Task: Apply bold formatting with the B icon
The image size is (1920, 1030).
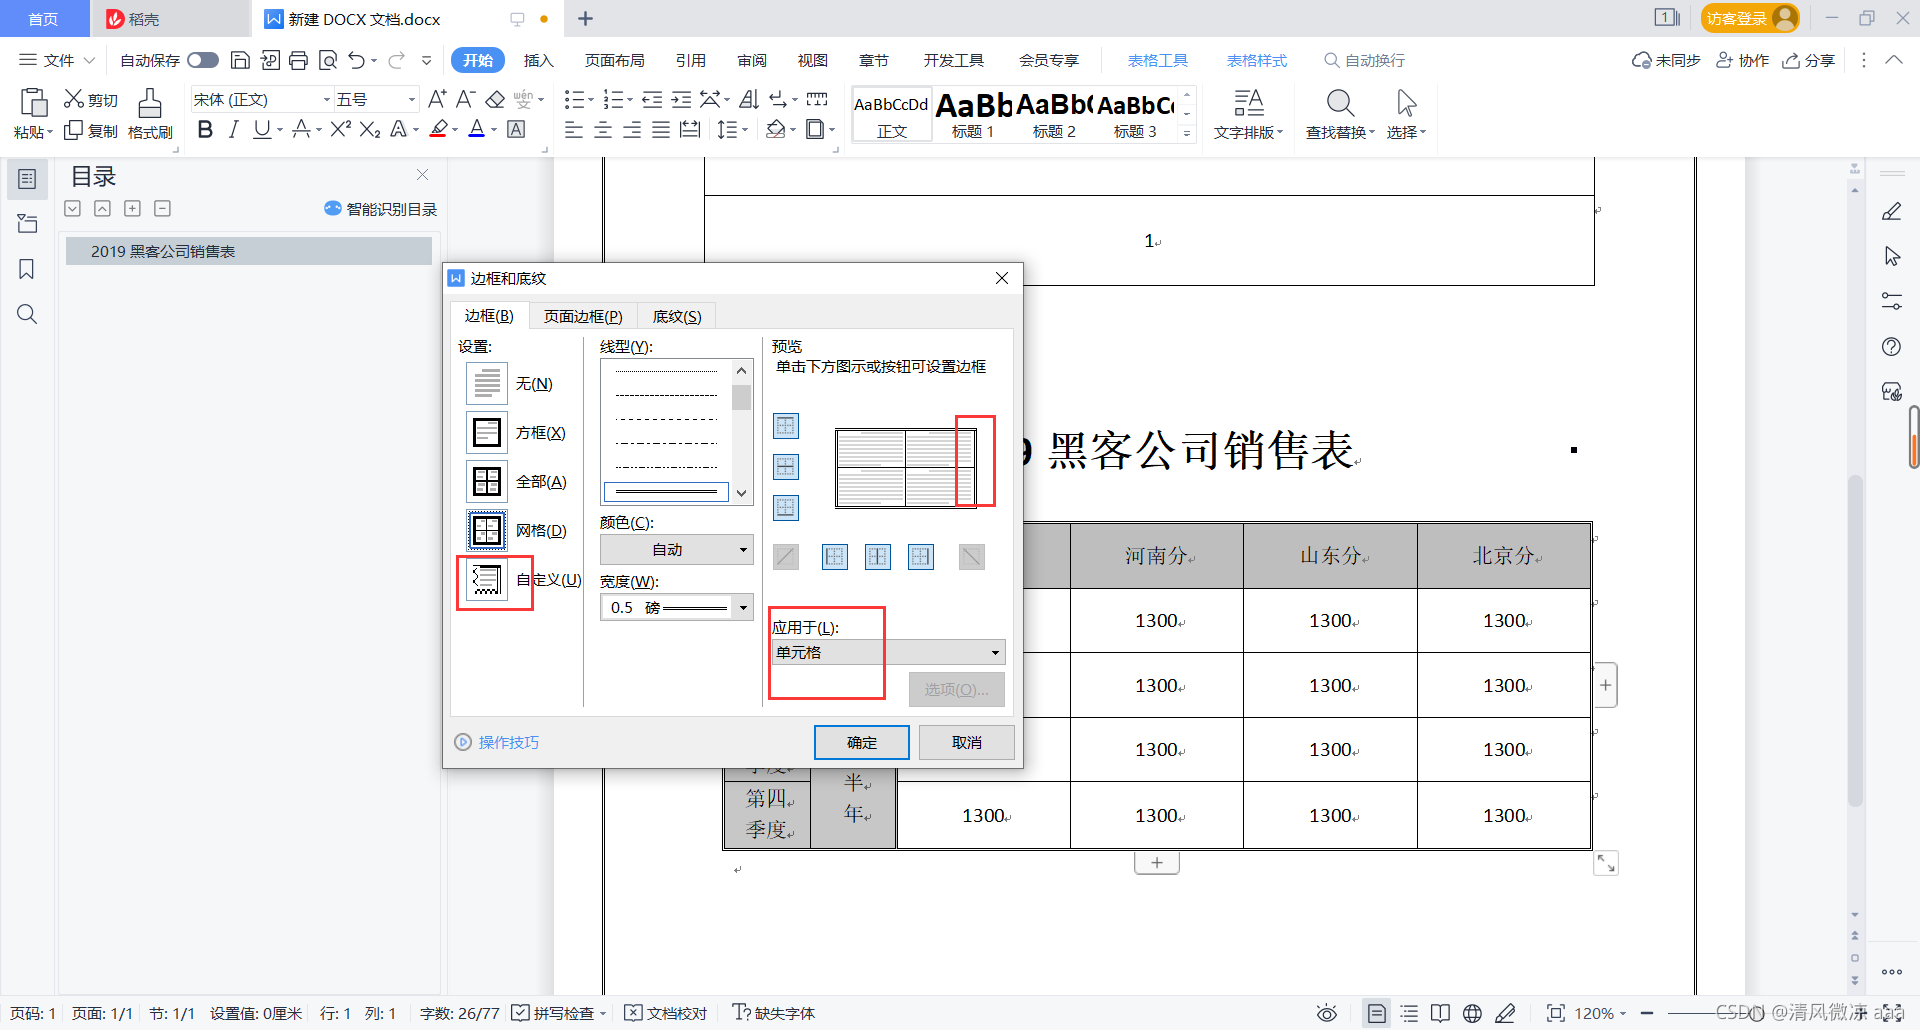Action: coord(205,129)
